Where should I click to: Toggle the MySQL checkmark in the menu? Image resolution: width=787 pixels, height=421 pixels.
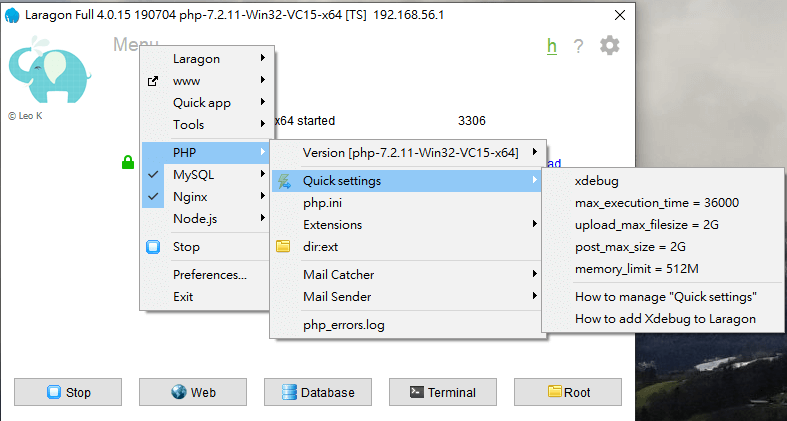(154, 175)
